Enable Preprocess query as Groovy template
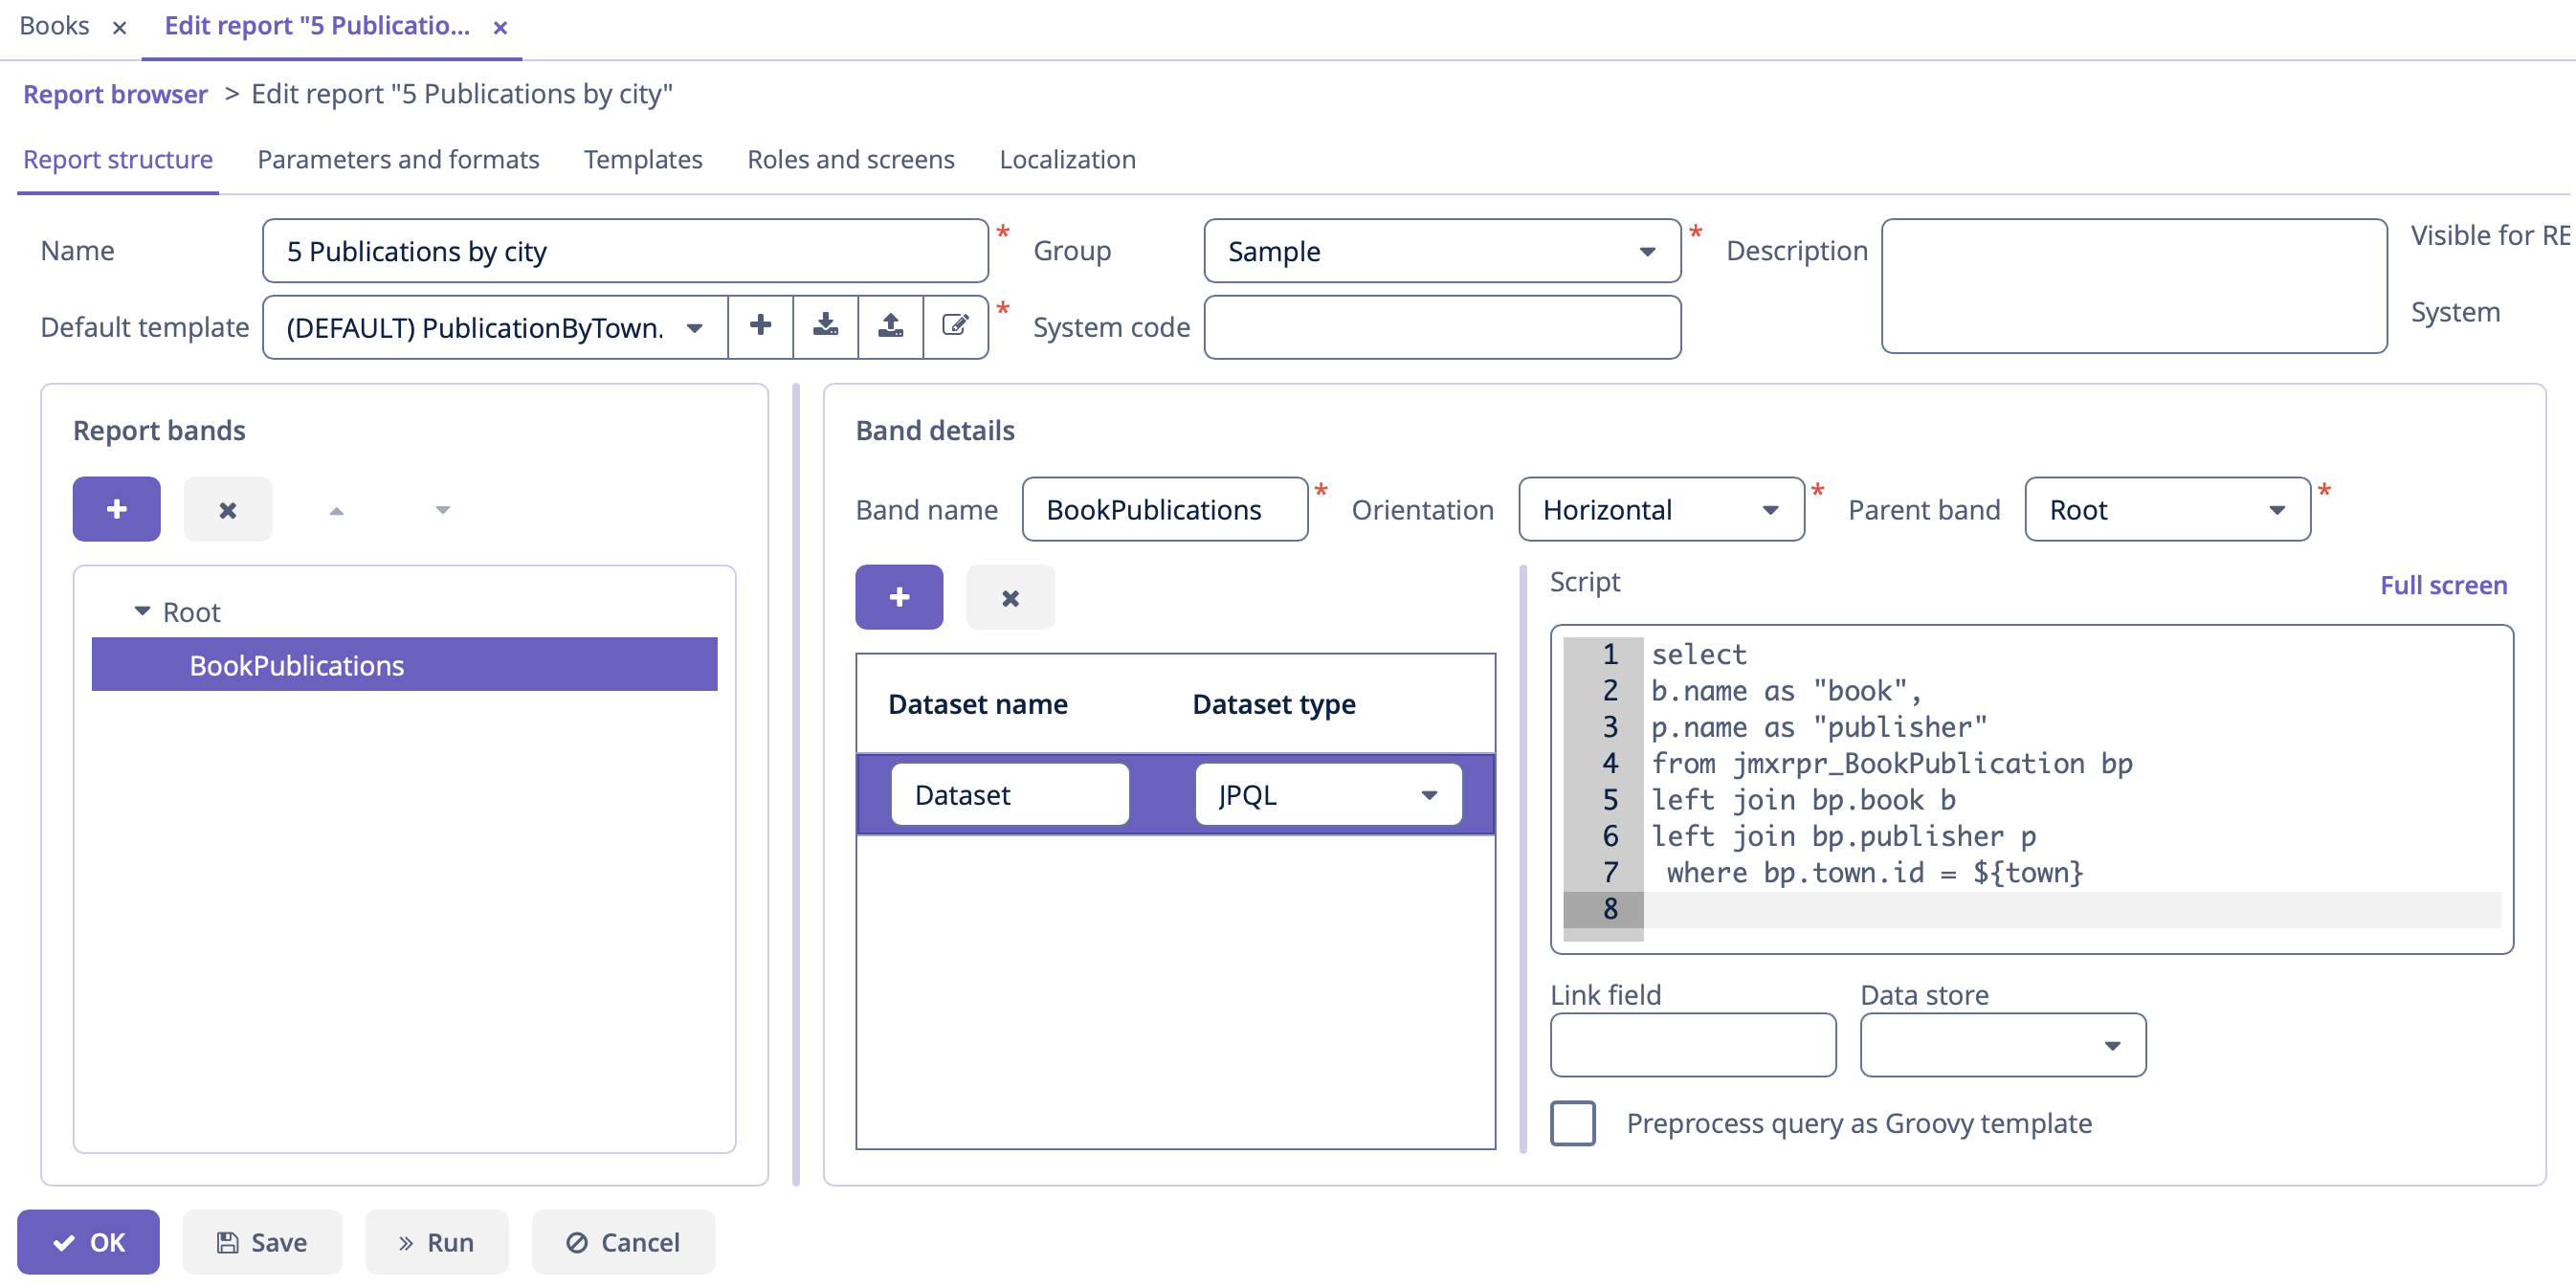 click(x=1573, y=1123)
